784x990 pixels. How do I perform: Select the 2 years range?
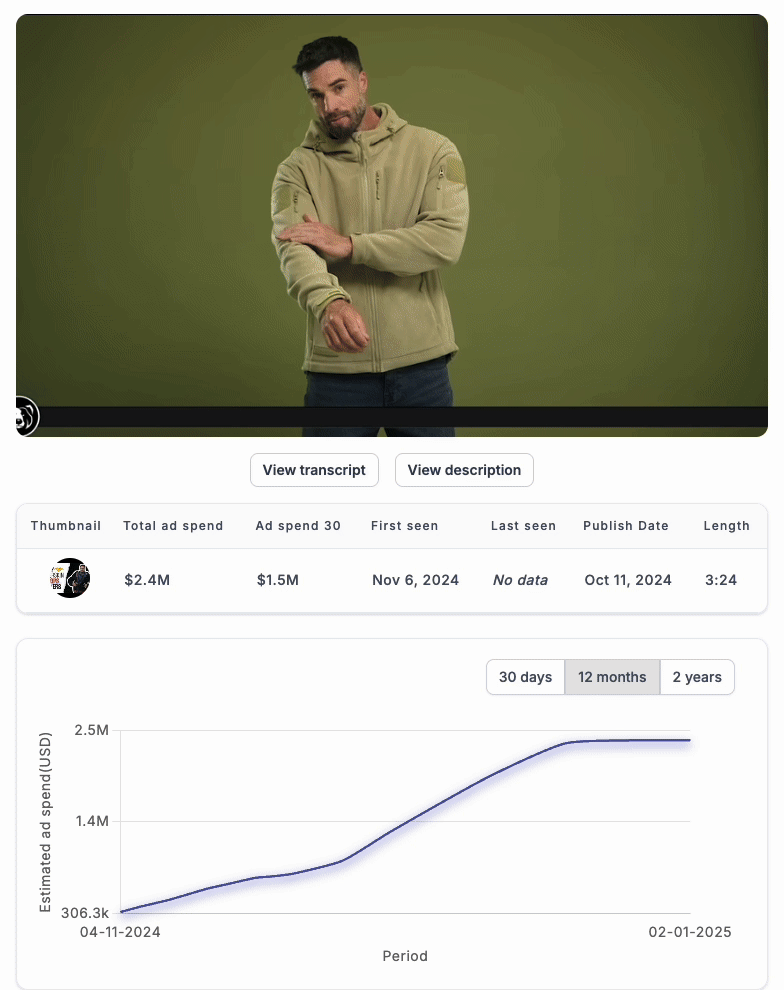(697, 677)
